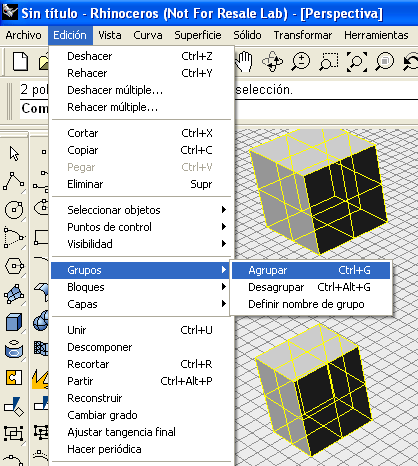Viewport: 418px width, 466px height.
Task: Click the Rhinoceros application icon in title bar
Action: tap(10, 13)
